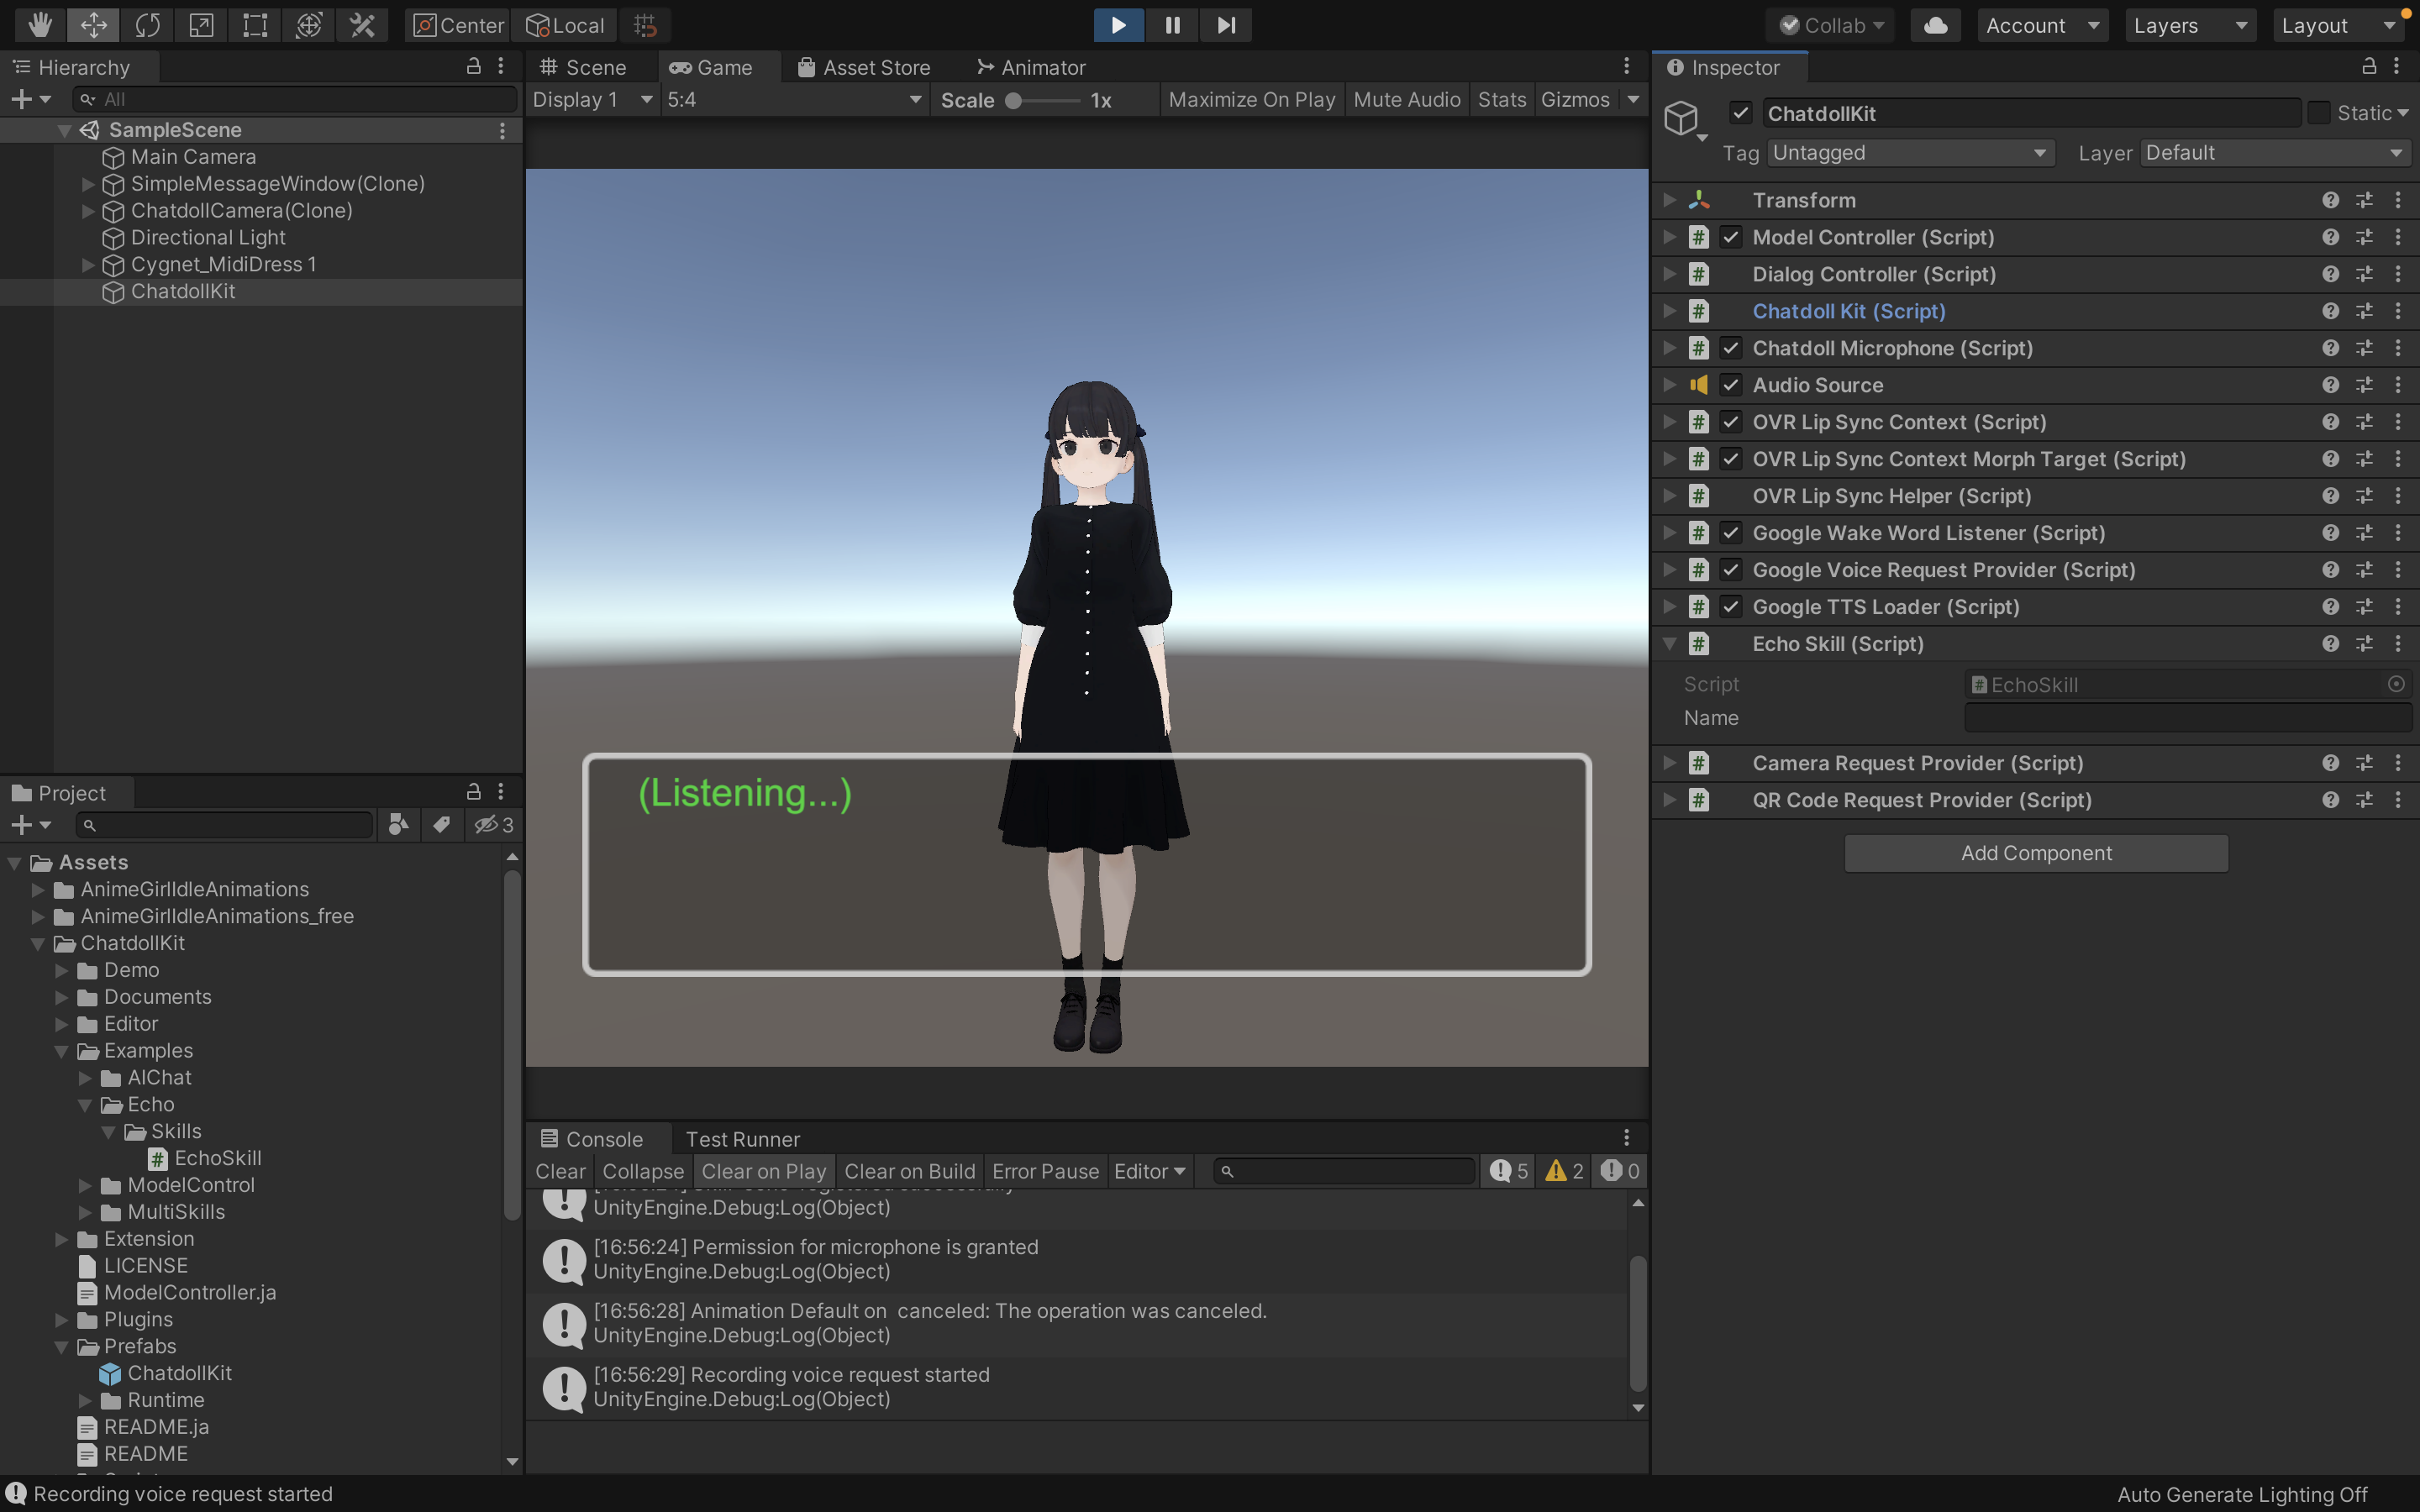Select the Rotate tool

147,25
